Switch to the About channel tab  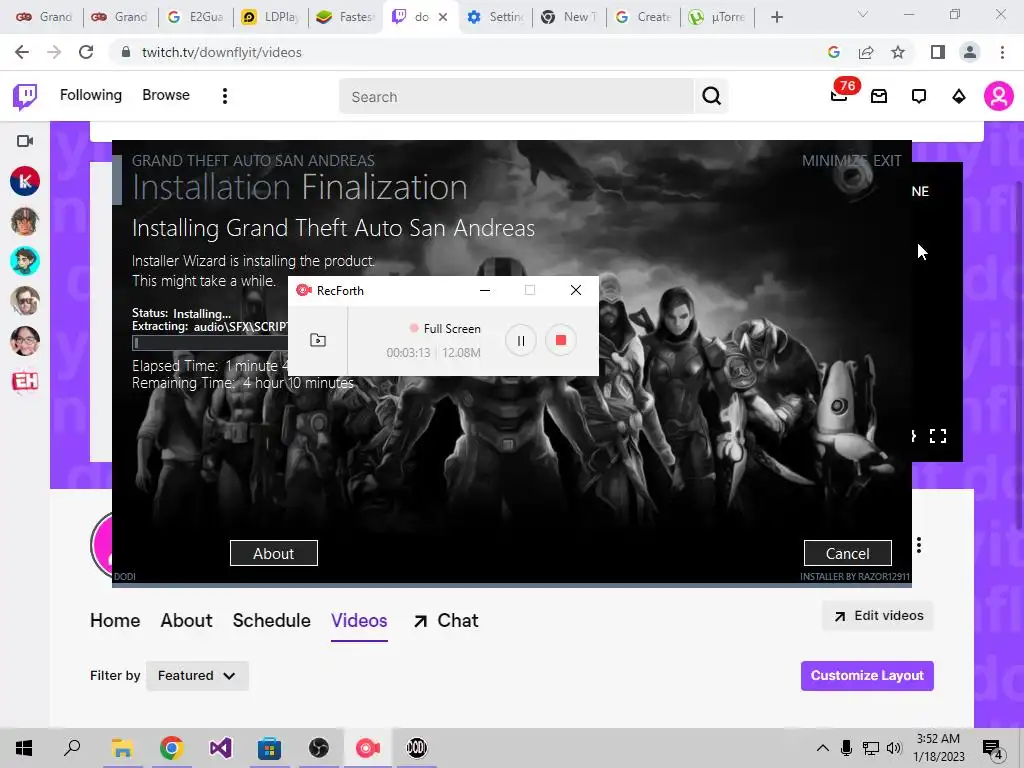(186, 620)
